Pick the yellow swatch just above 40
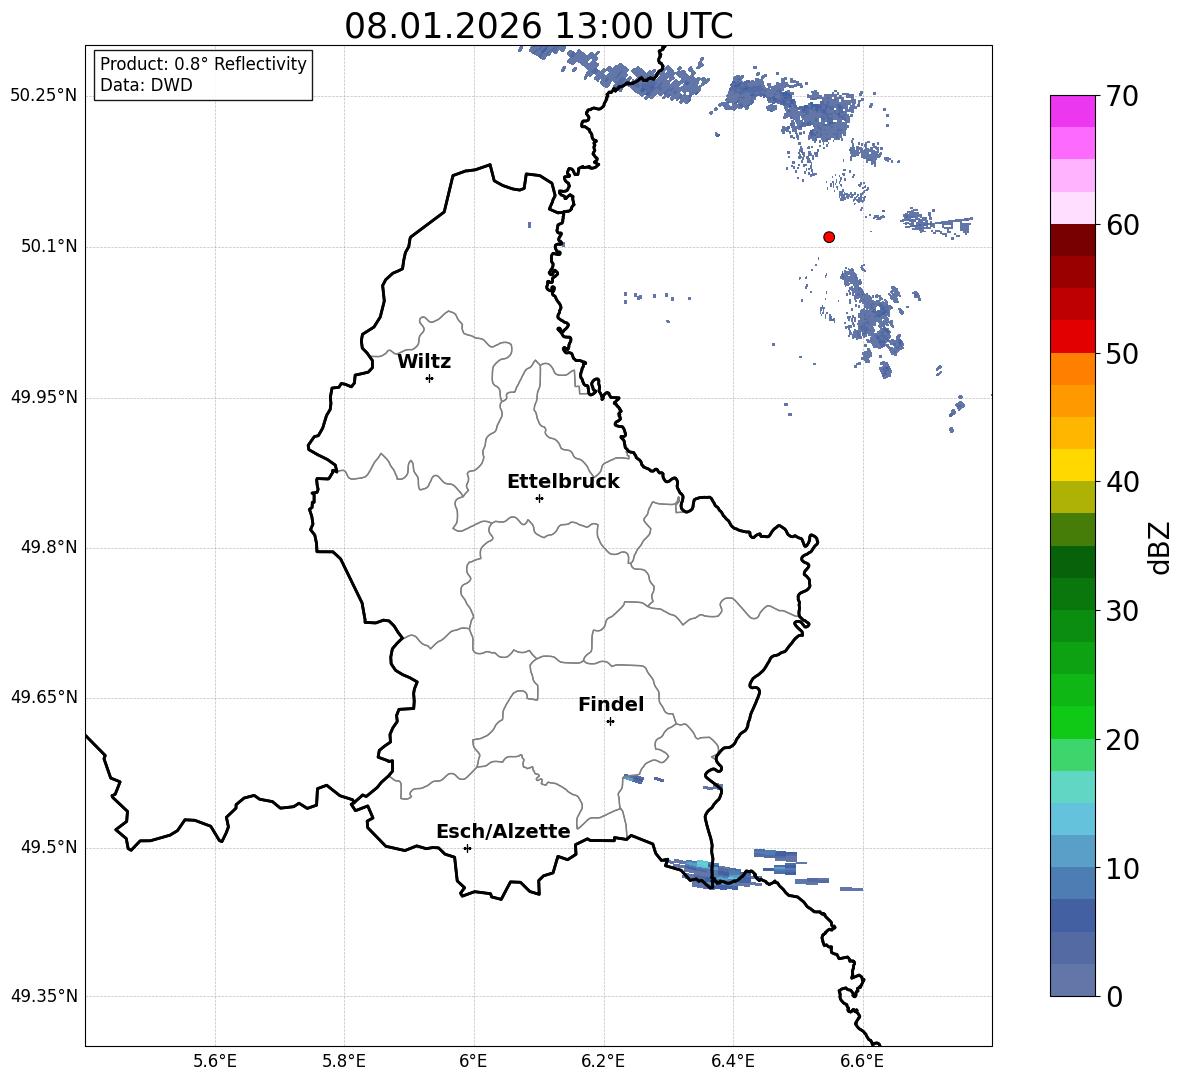Screen dimensions: 1184x1081 click(1073, 465)
